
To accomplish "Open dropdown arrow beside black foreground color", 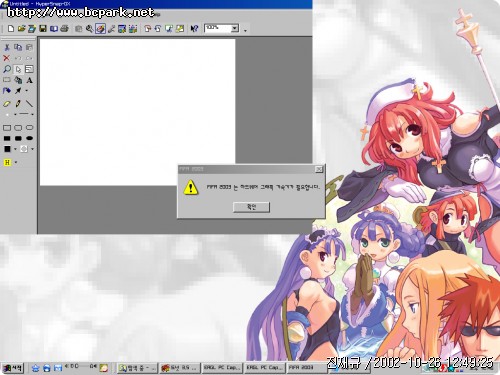I will click(15, 149).
